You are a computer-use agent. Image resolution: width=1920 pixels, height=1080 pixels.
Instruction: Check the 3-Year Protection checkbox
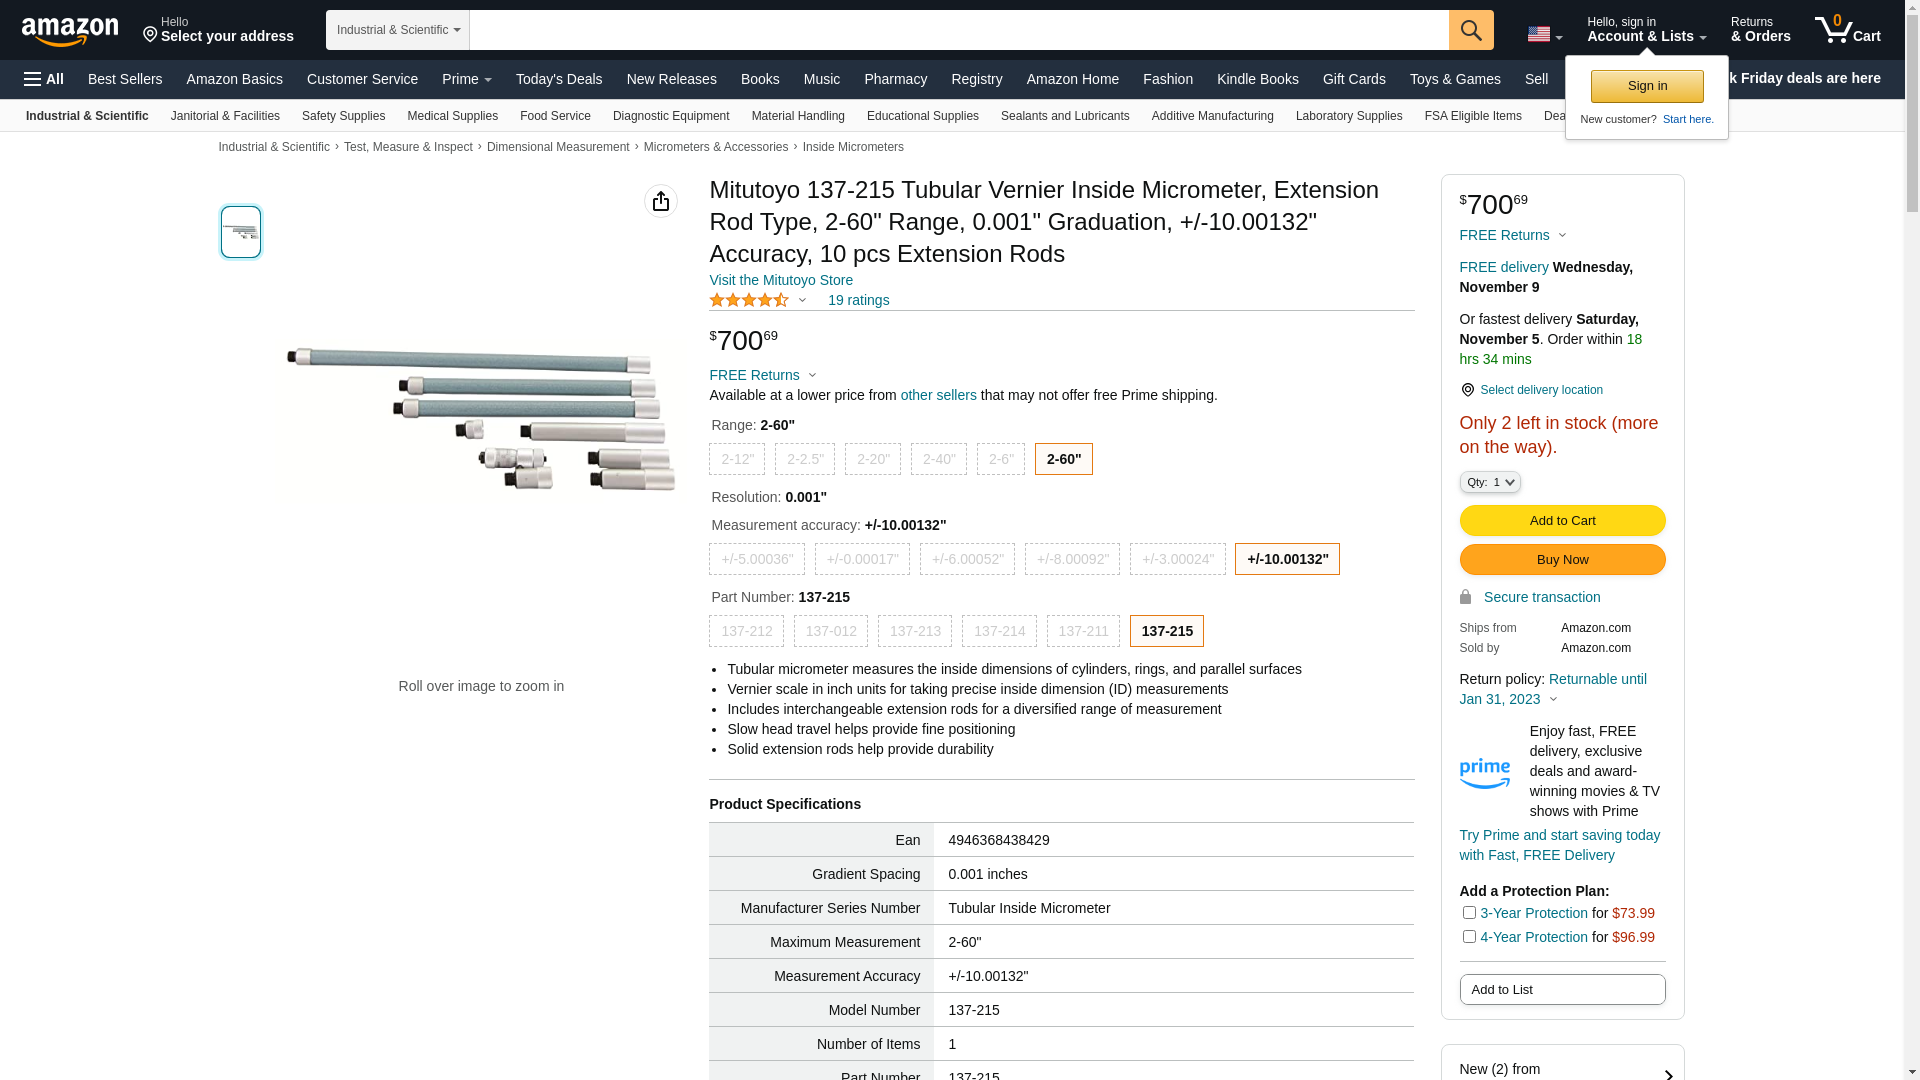pos(1469,912)
